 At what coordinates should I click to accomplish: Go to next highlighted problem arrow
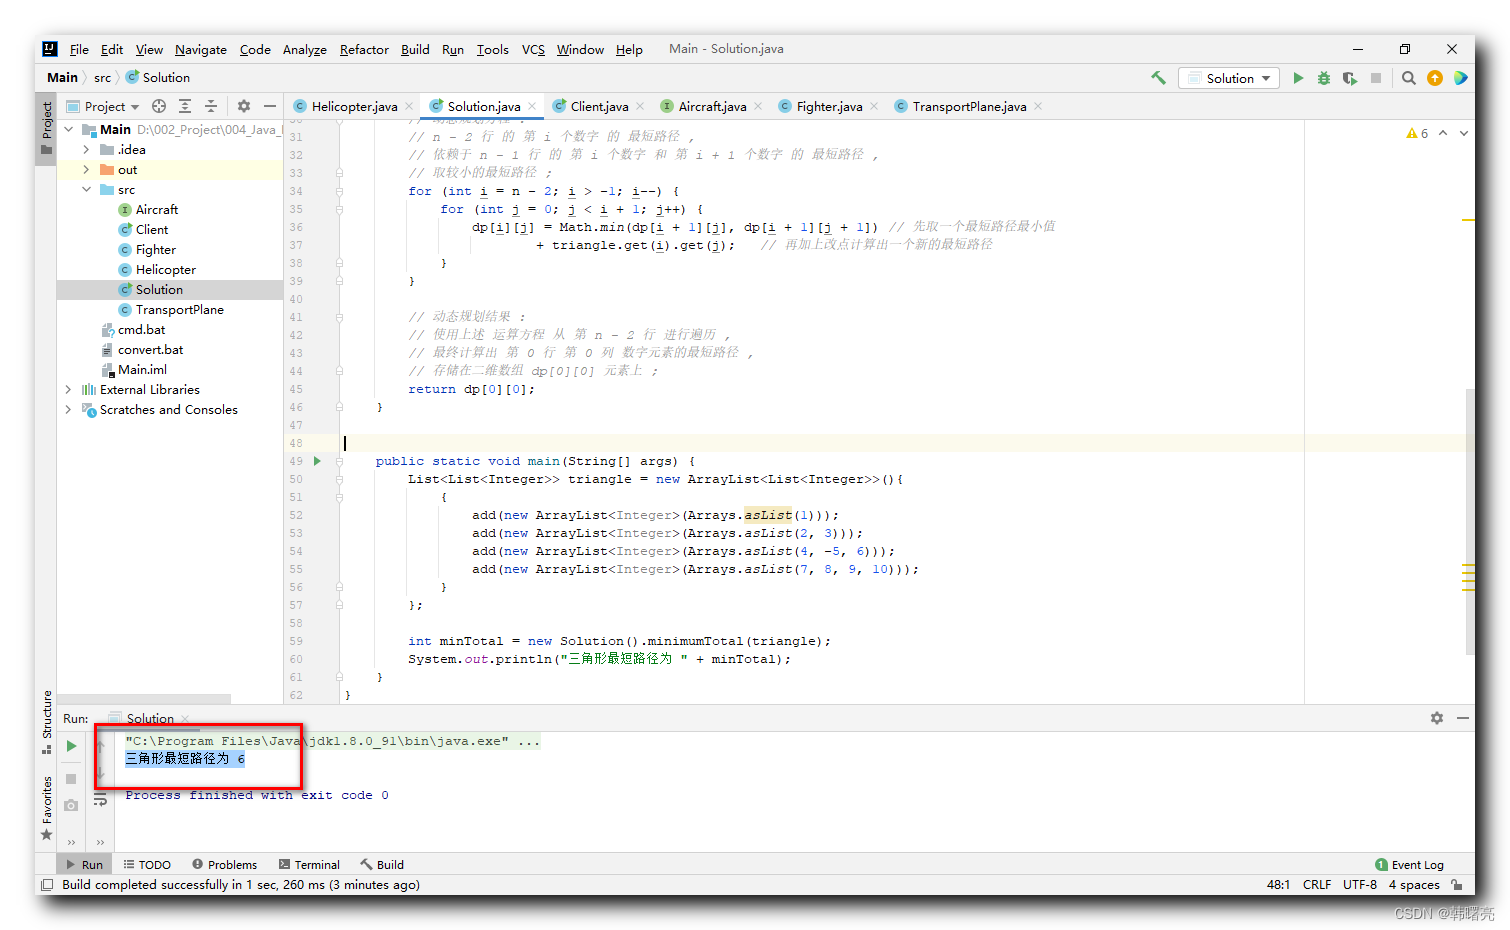click(1464, 133)
